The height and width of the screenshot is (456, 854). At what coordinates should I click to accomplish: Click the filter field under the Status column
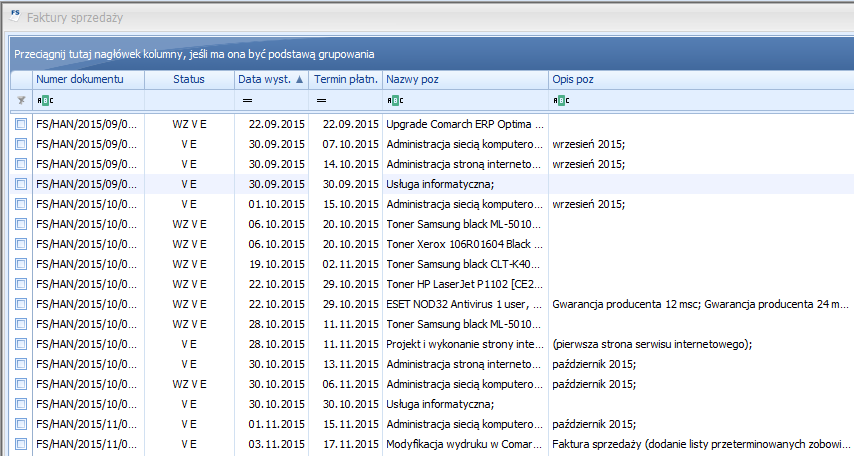[189, 100]
